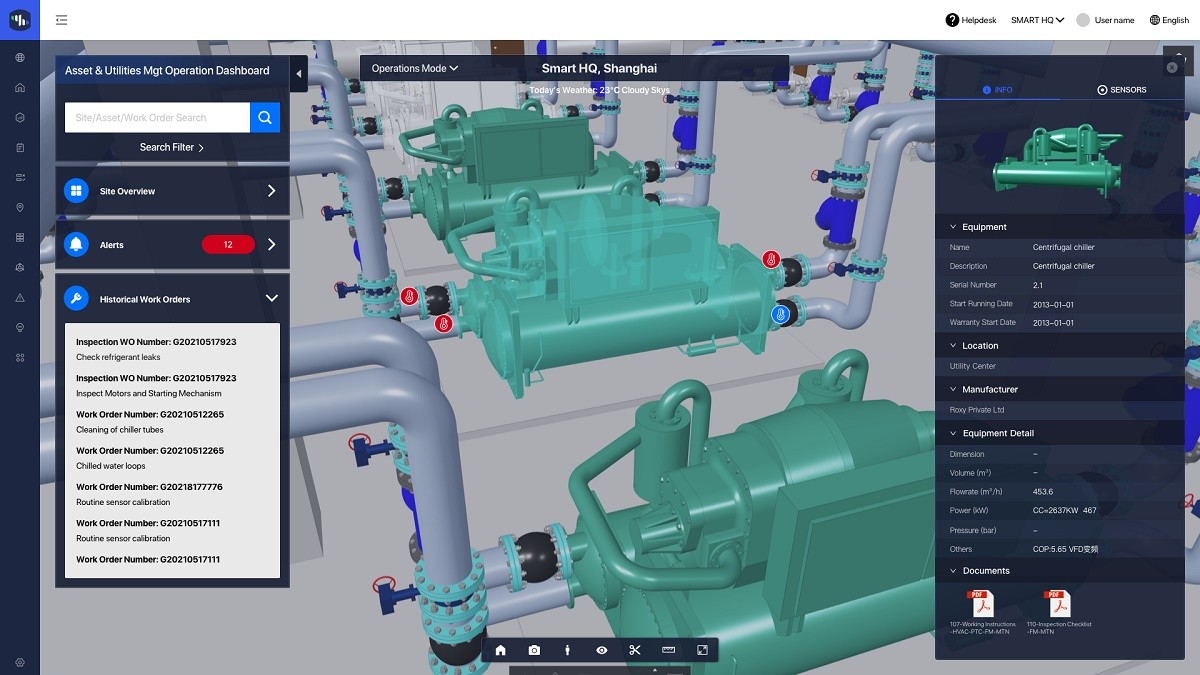The width and height of the screenshot is (1200, 675).
Task: Click the Alerts row showing 12 alerts
Action: [x=172, y=244]
